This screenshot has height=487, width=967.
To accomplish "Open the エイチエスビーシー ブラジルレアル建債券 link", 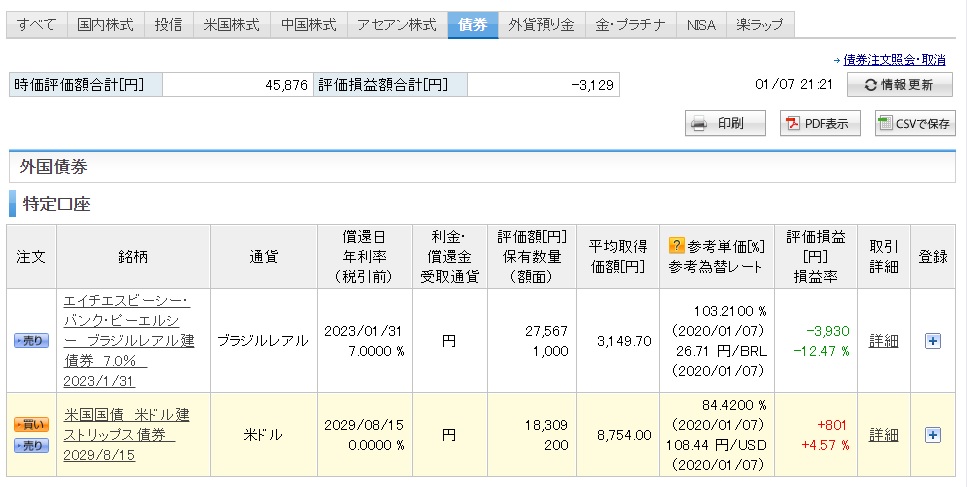I will (x=128, y=341).
